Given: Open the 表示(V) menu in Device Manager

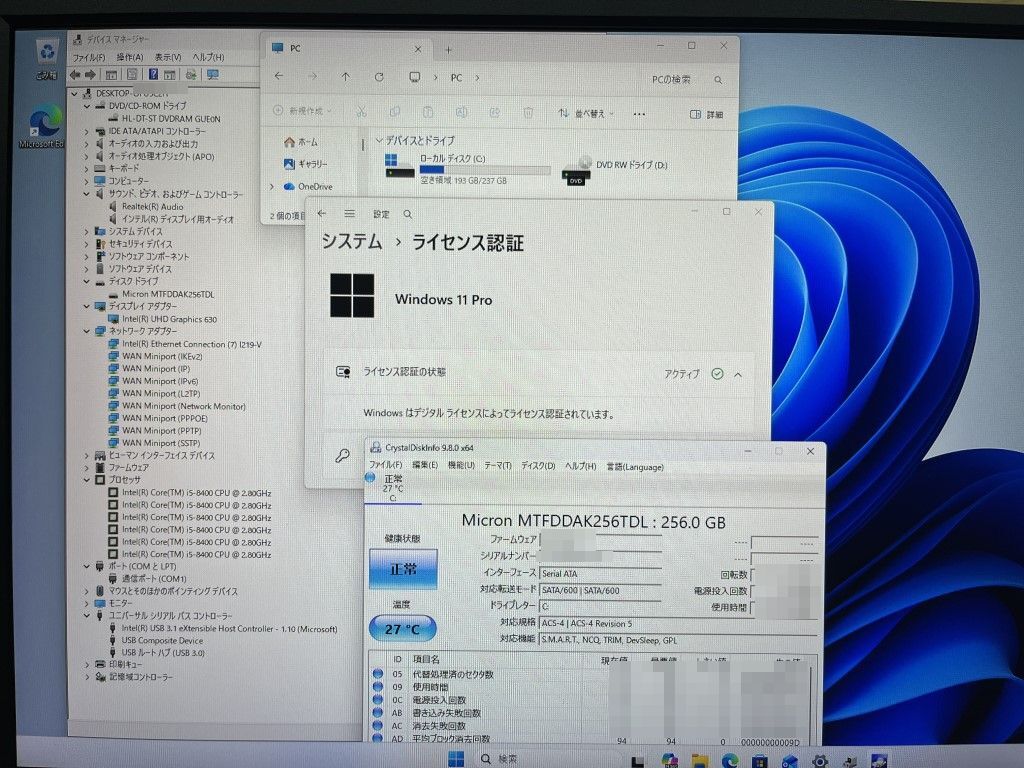Looking at the screenshot, I should point(168,57).
